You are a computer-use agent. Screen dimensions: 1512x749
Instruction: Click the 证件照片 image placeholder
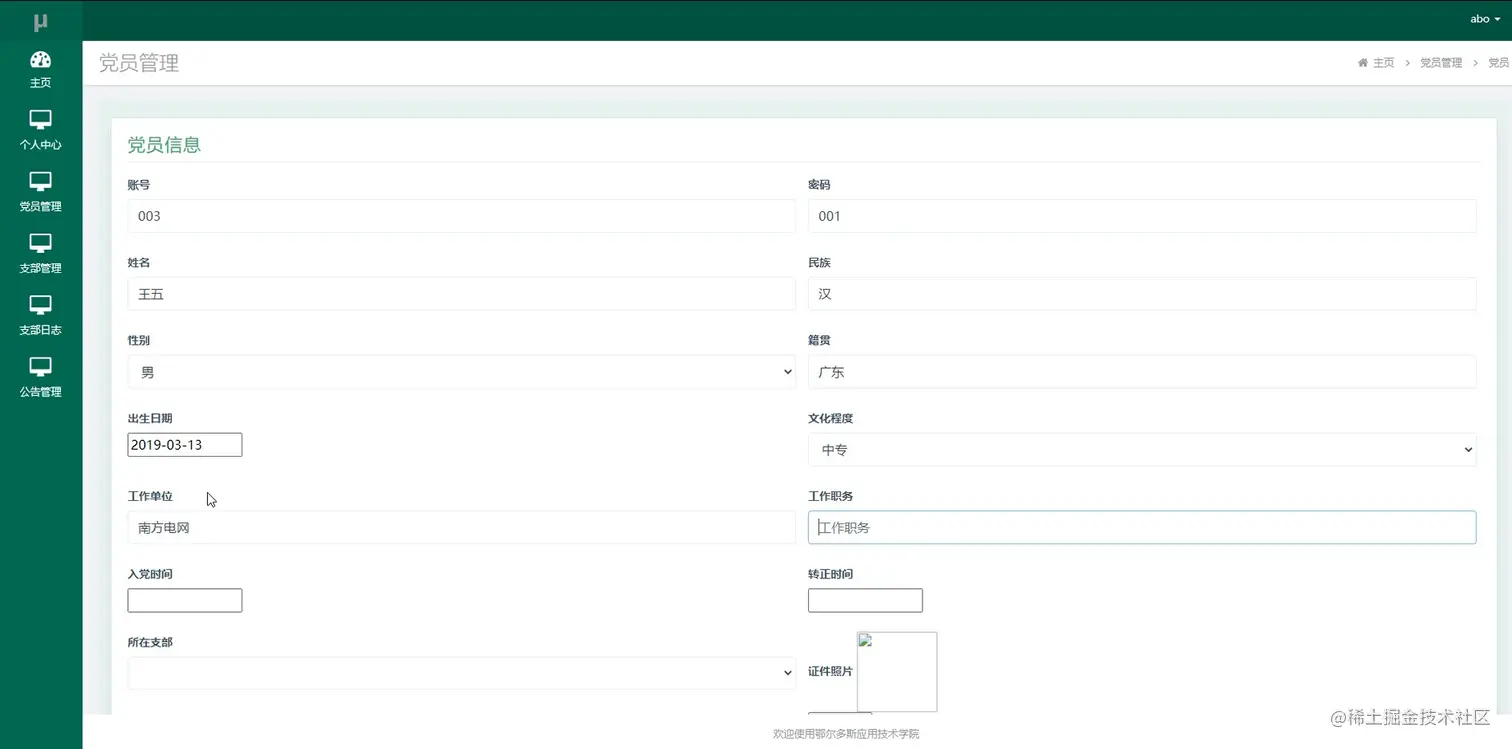coord(897,672)
